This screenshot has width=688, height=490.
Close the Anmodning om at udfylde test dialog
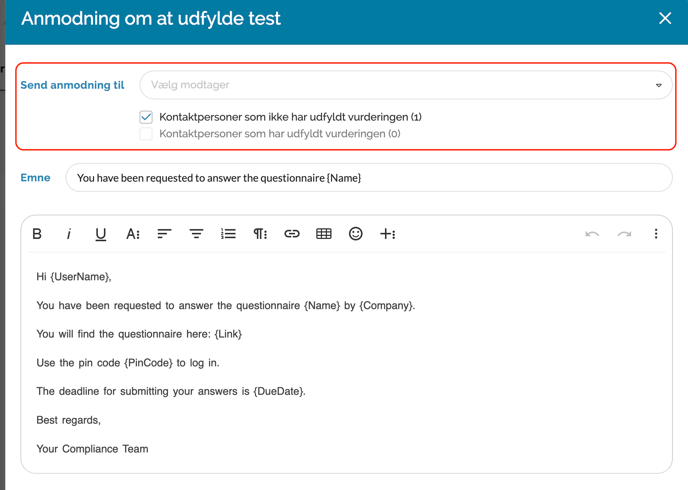(x=665, y=18)
